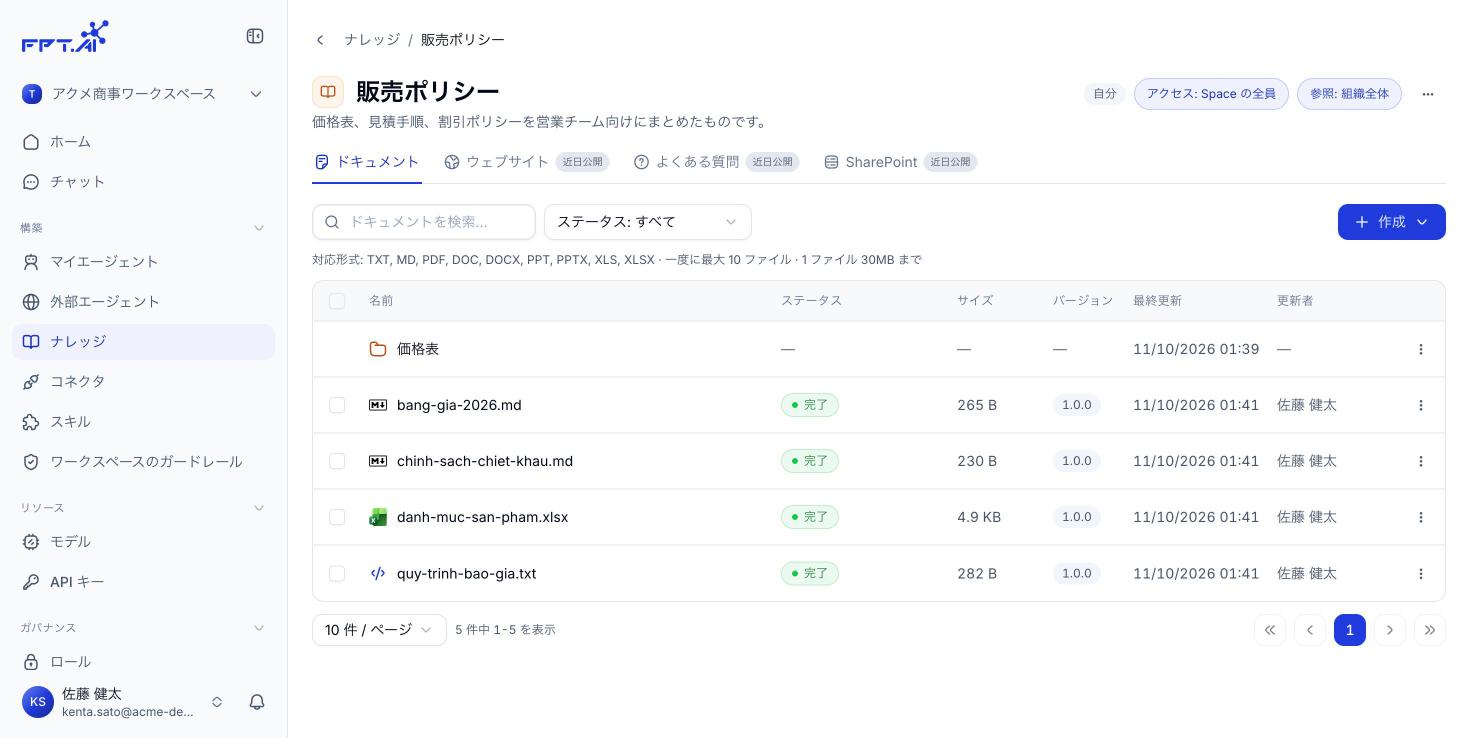The image size is (1470, 738).
Task: Toggle the select-all checkbox in table header
Action: click(x=337, y=301)
